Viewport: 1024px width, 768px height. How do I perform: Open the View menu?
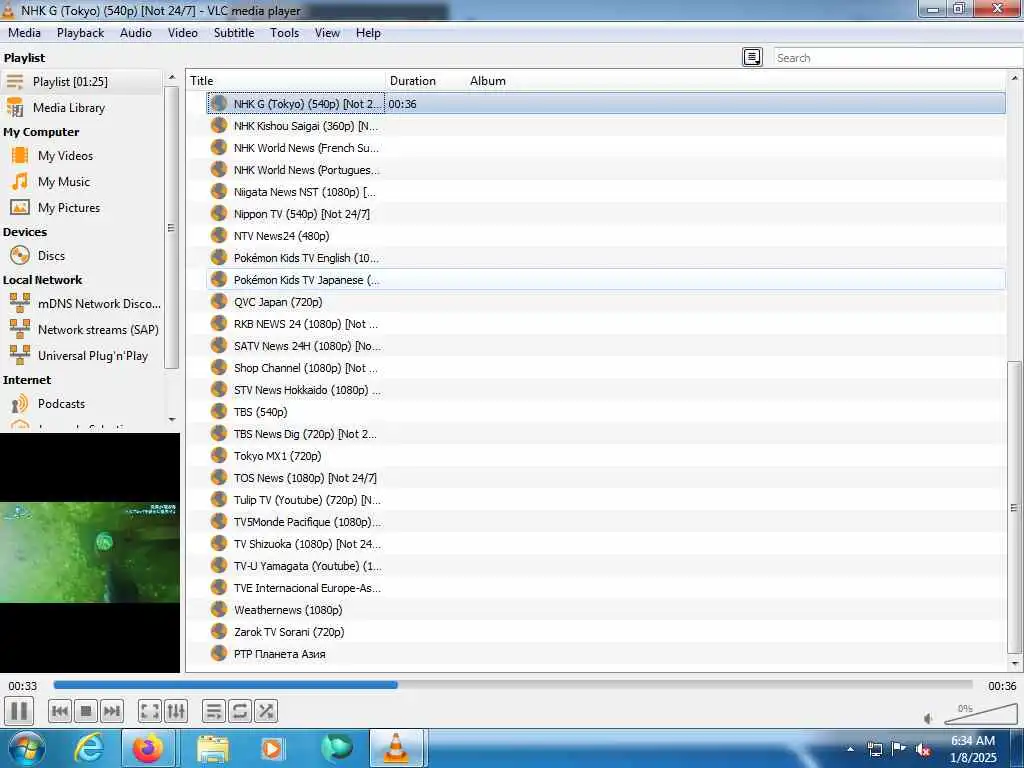(x=327, y=33)
